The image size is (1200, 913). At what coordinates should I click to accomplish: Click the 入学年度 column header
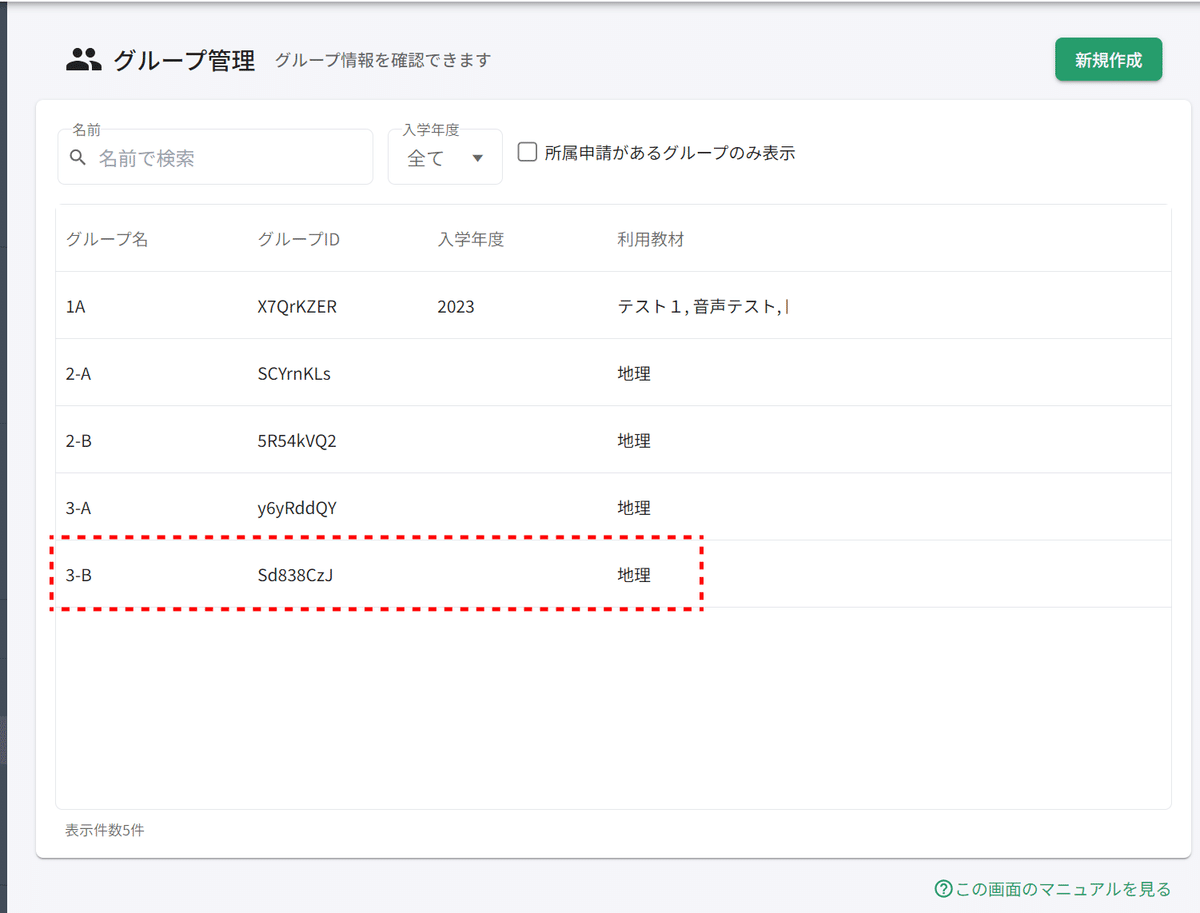click(x=471, y=239)
